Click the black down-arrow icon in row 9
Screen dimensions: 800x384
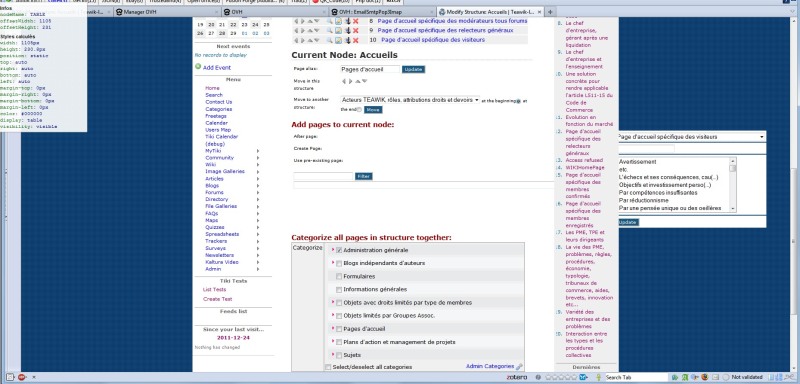point(347,30)
